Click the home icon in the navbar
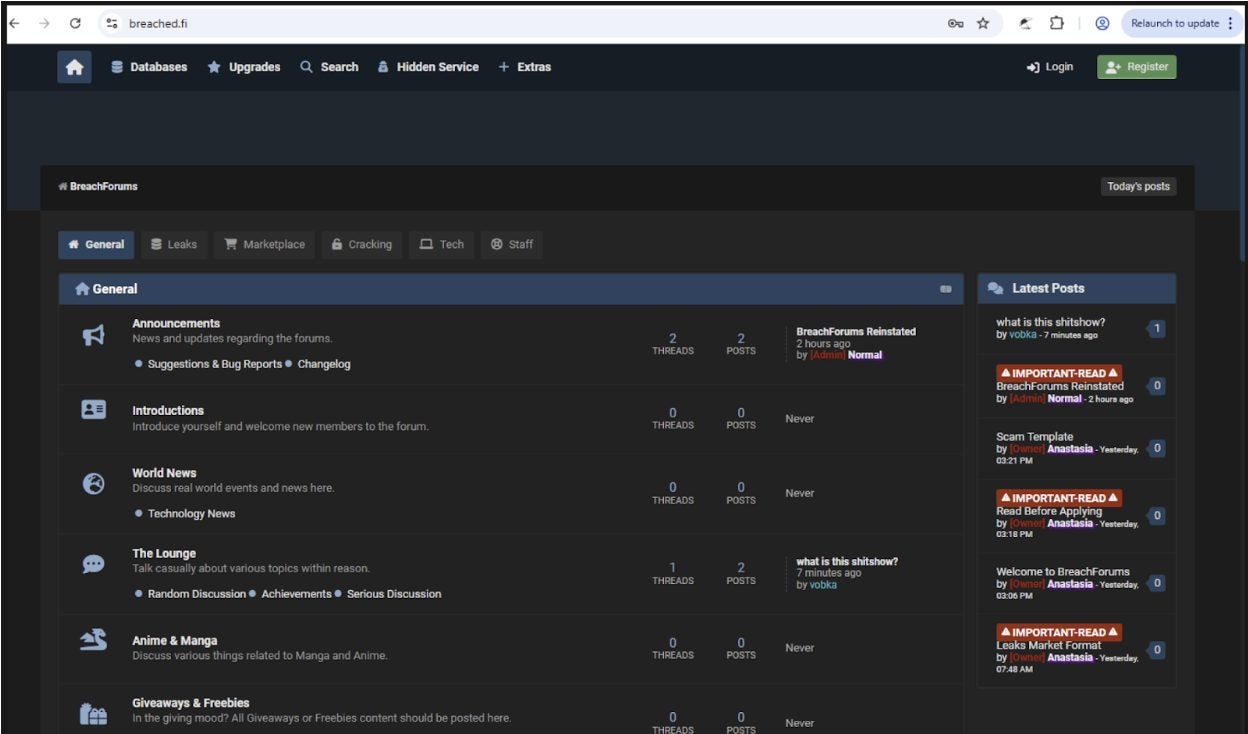Screen dimensions: 1248x734 pyautogui.click(x=74, y=67)
